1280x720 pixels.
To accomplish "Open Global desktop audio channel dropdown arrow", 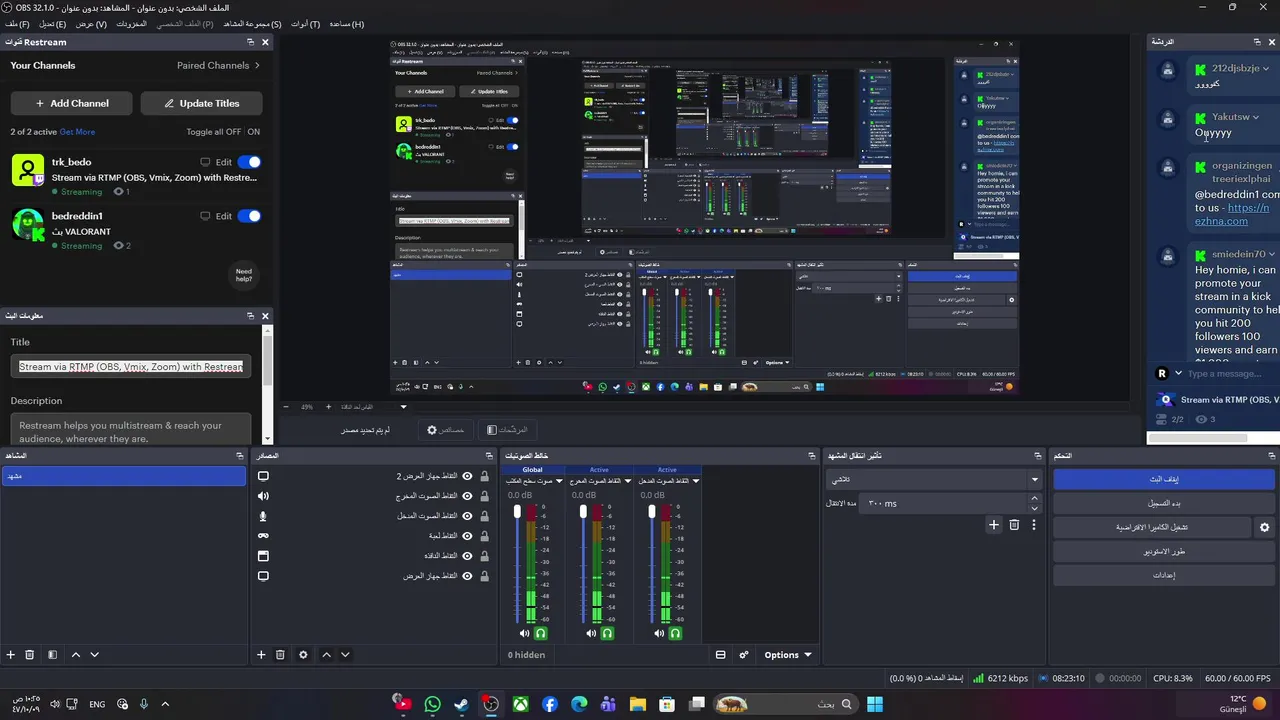I will (x=560, y=481).
